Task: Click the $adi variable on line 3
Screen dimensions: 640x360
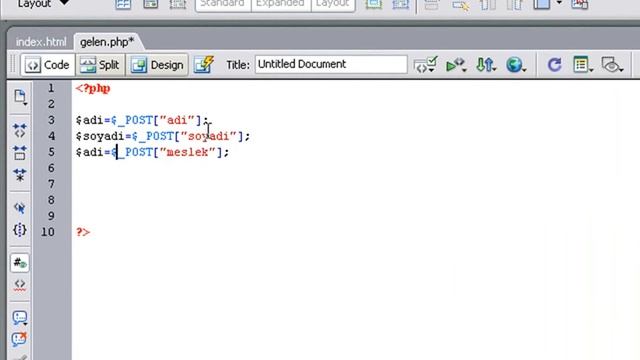Action: click(89, 120)
